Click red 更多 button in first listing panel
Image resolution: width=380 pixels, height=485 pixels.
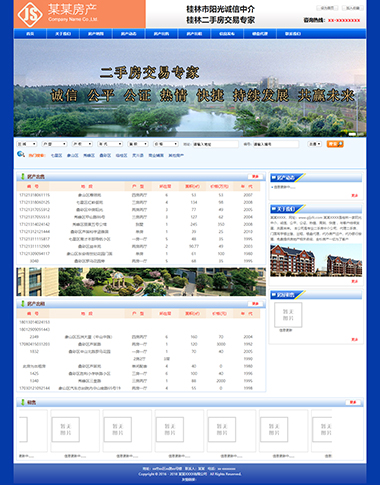click(x=255, y=176)
